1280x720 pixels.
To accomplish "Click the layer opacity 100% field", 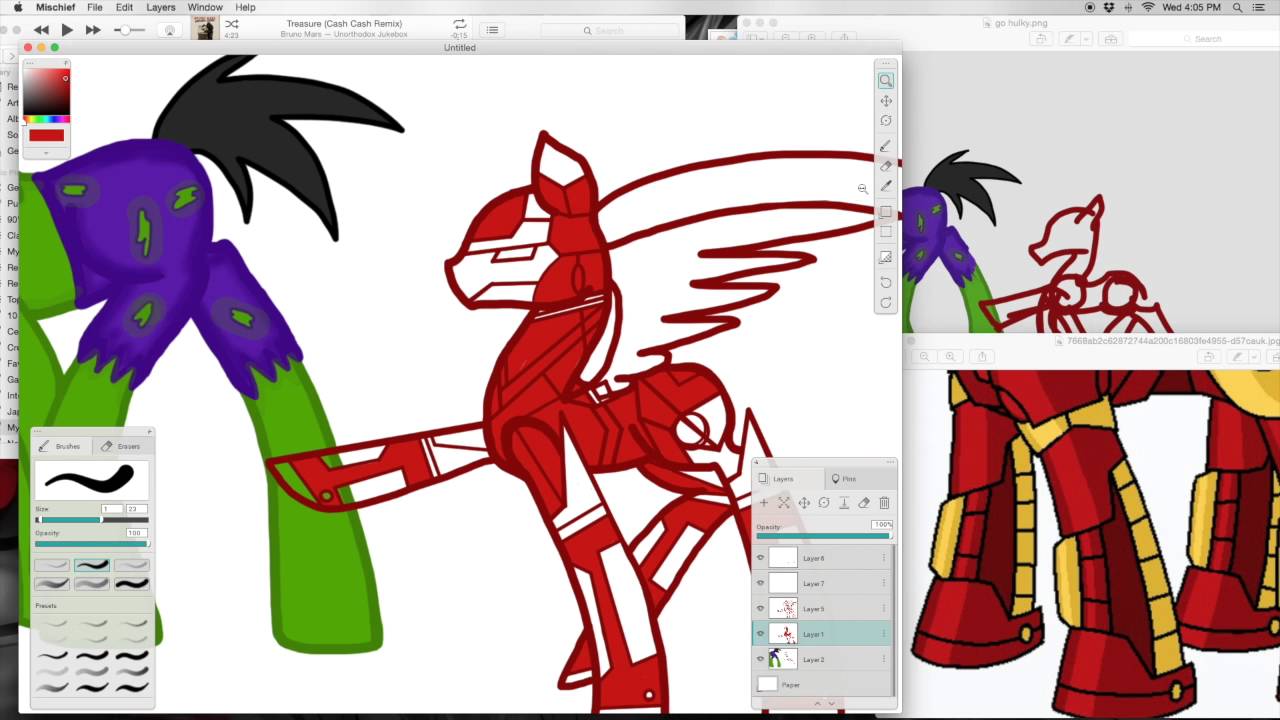I will tap(882, 525).
